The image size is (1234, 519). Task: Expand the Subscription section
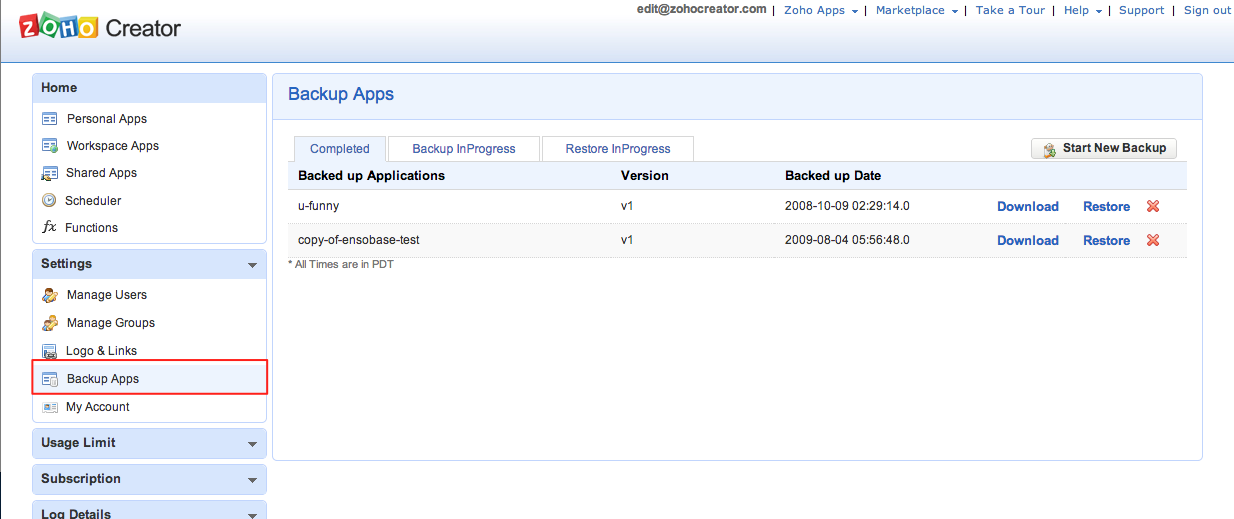tap(252, 480)
